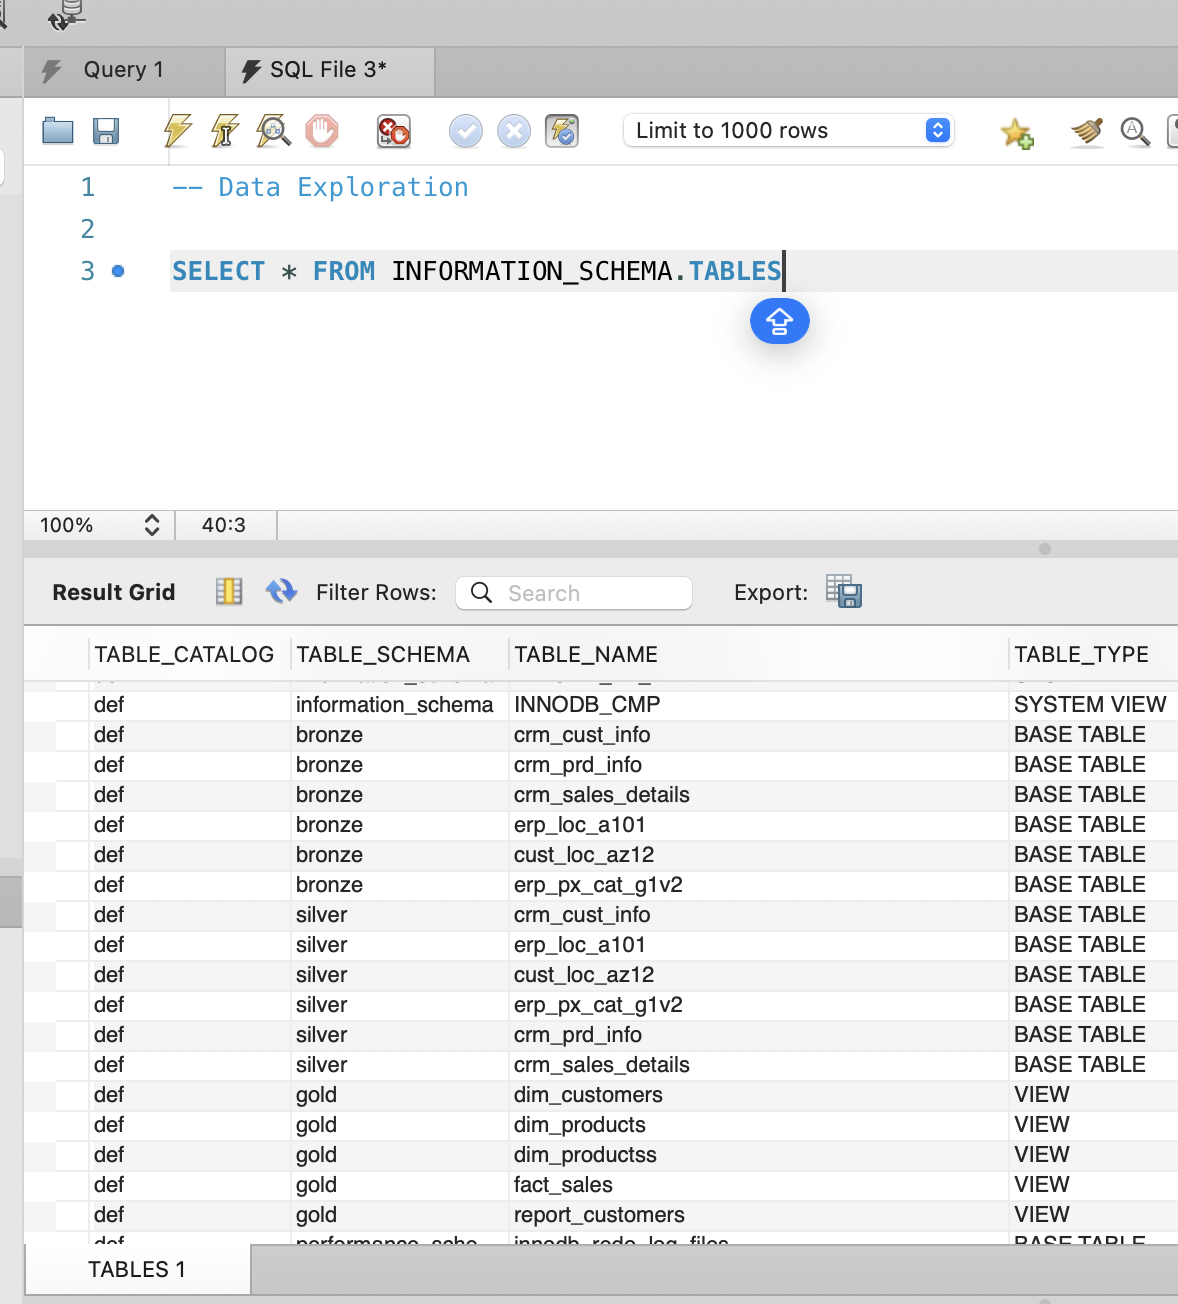The width and height of the screenshot is (1178, 1304).
Task: Switch to the Query 1 tab
Action: click(123, 70)
